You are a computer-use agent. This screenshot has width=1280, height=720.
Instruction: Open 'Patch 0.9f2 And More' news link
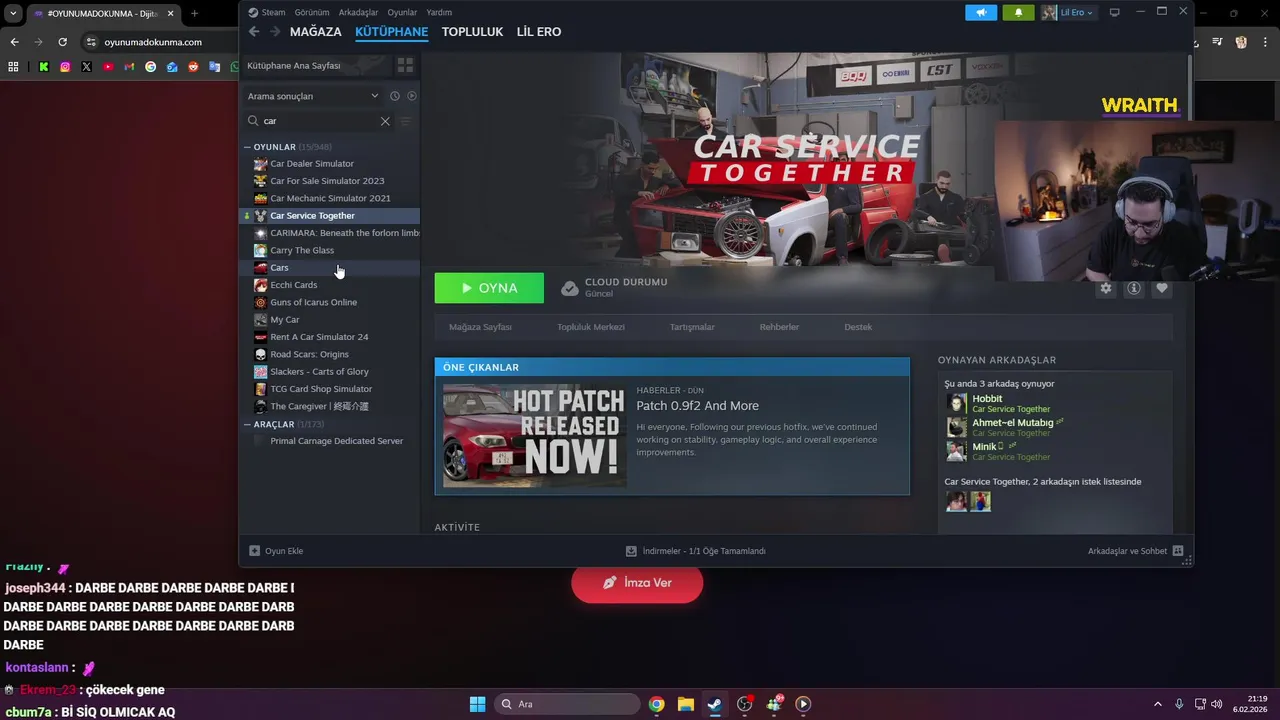(x=698, y=406)
